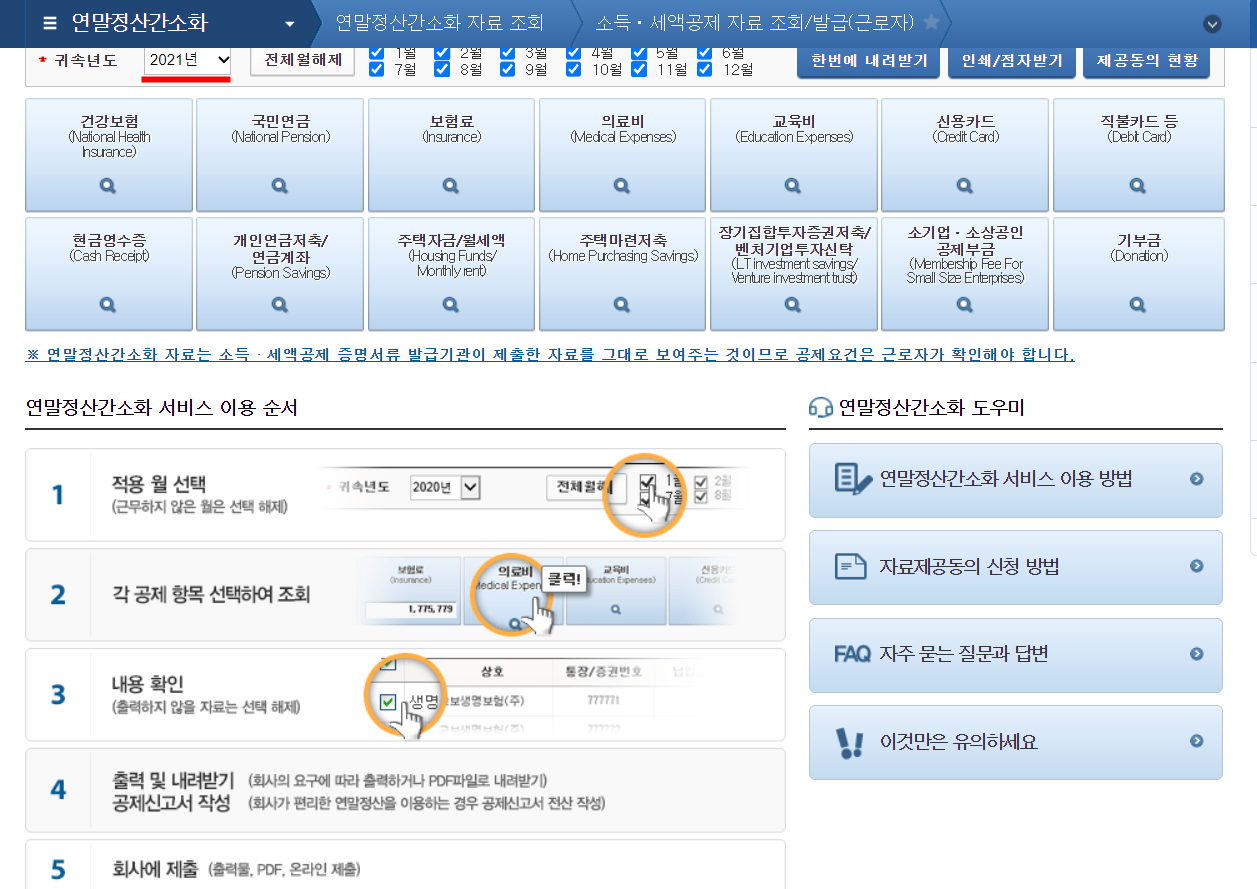Image resolution: width=1257 pixels, height=889 pixels.
Task: Uncheck the 11월 checkbox
Action: pos(639,69)
